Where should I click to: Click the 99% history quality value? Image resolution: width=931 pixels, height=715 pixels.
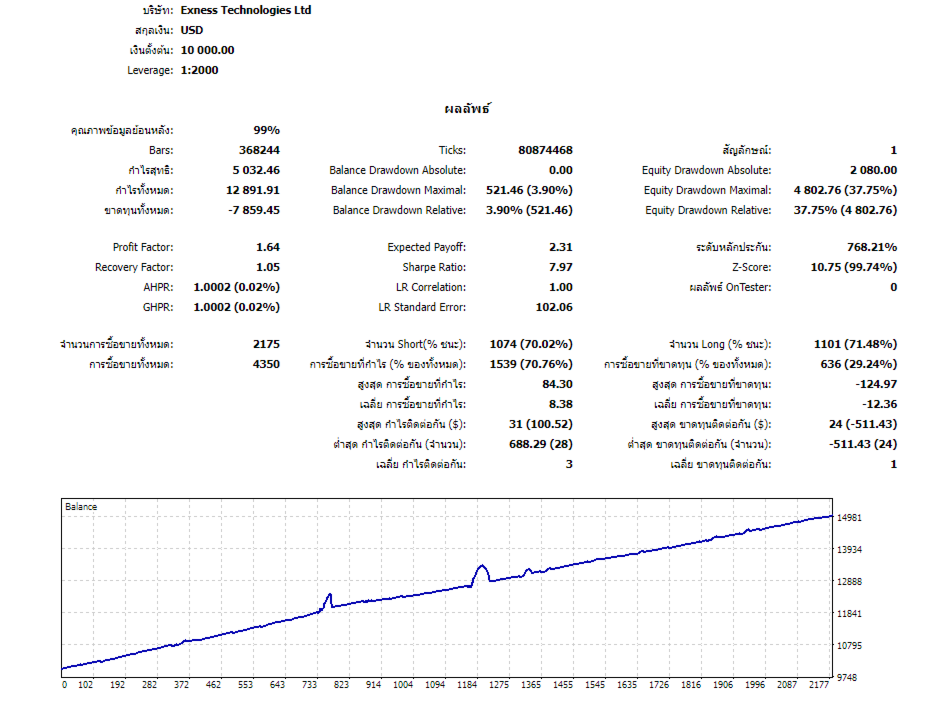(266, 130)
